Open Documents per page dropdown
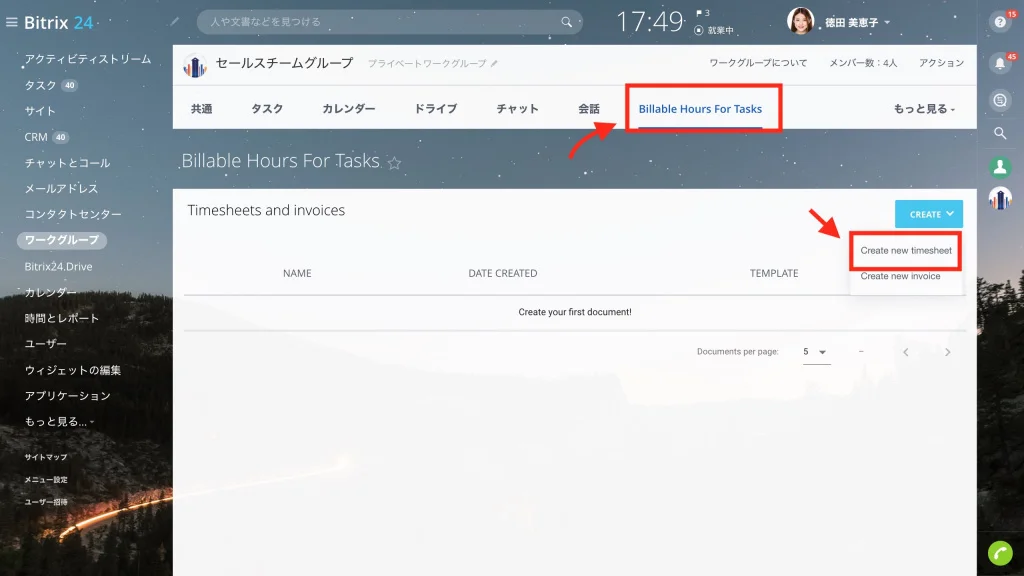Viewport: 1024px width, 576px height. click(x=816, y=352)
